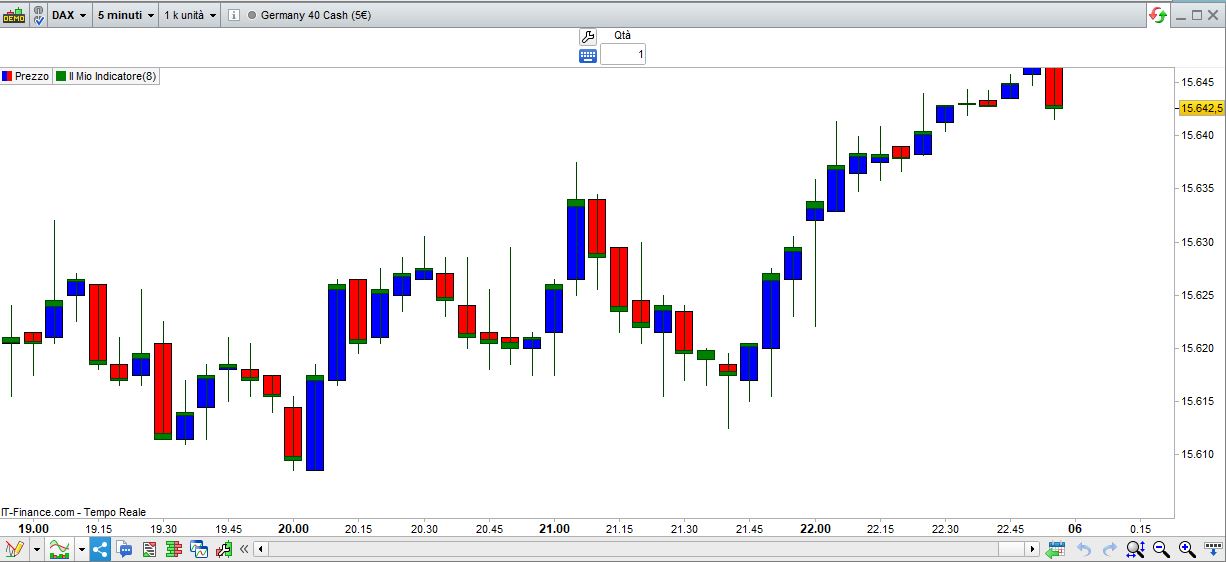Screen dimensions: 1226x562
Task: Click the red-green swap arrows icon
Action: pyautogui.click(x=1158, y=15)
